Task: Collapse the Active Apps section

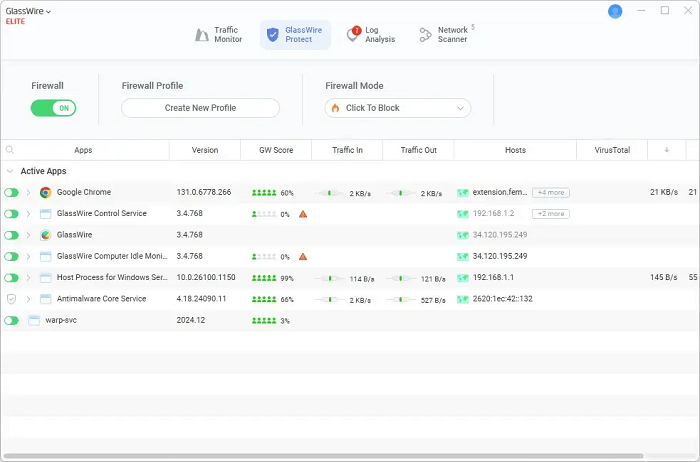Action: 10,171
